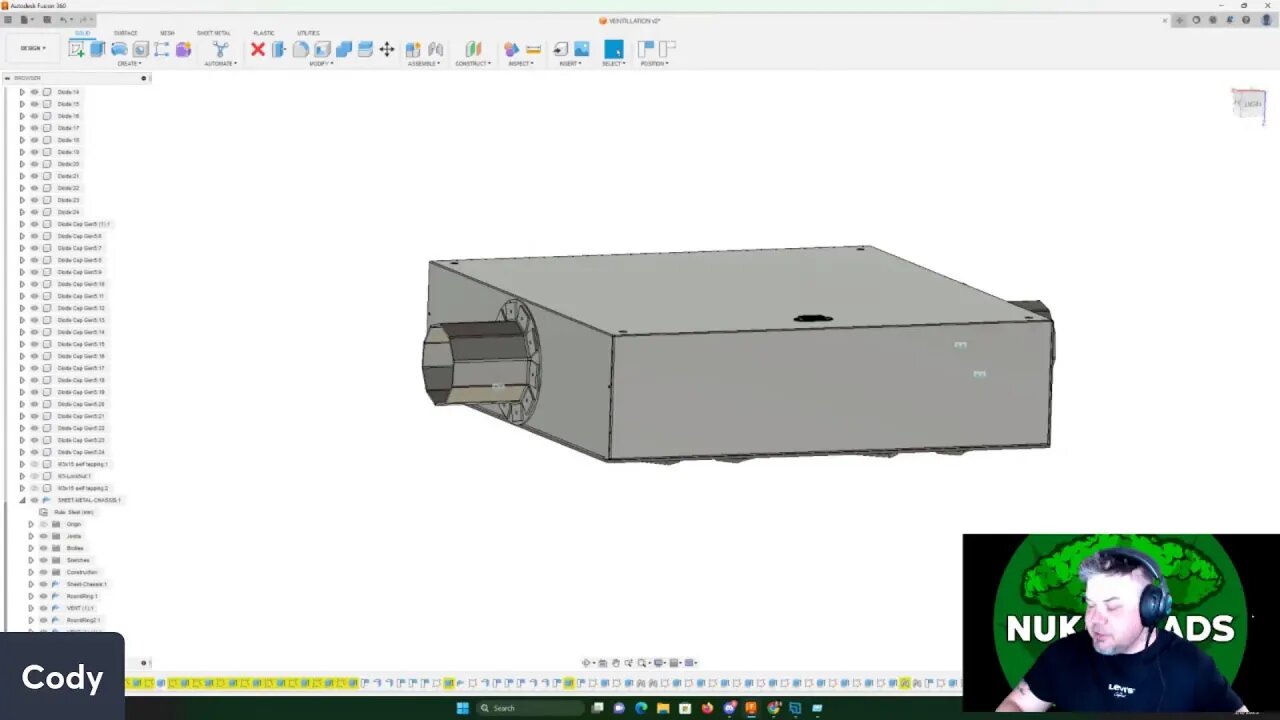Click the Insert image icon

(x=581, y=49)
